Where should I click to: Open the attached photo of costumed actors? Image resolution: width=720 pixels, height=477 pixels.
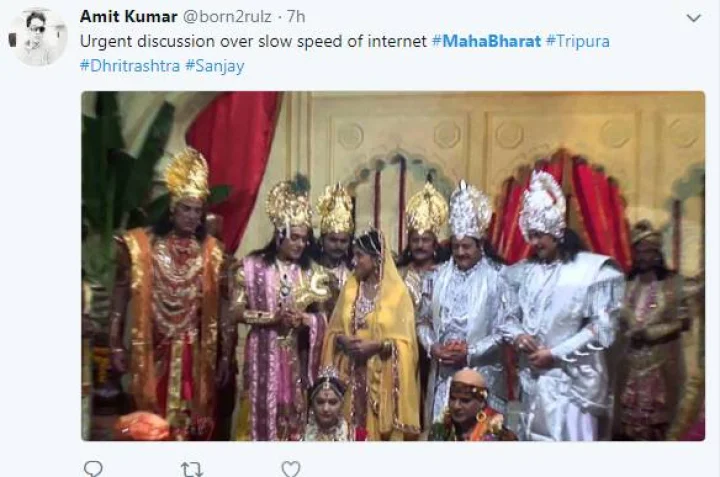click(x=393, y=266)
